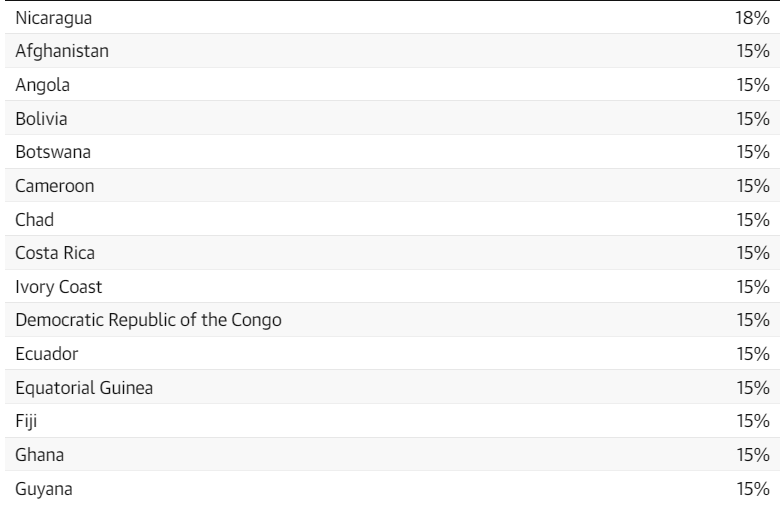Image resolution: width=783 pixels, height=513 pixels.
Task: Click the Costa Rica row
Action: (x=392, y=253)
